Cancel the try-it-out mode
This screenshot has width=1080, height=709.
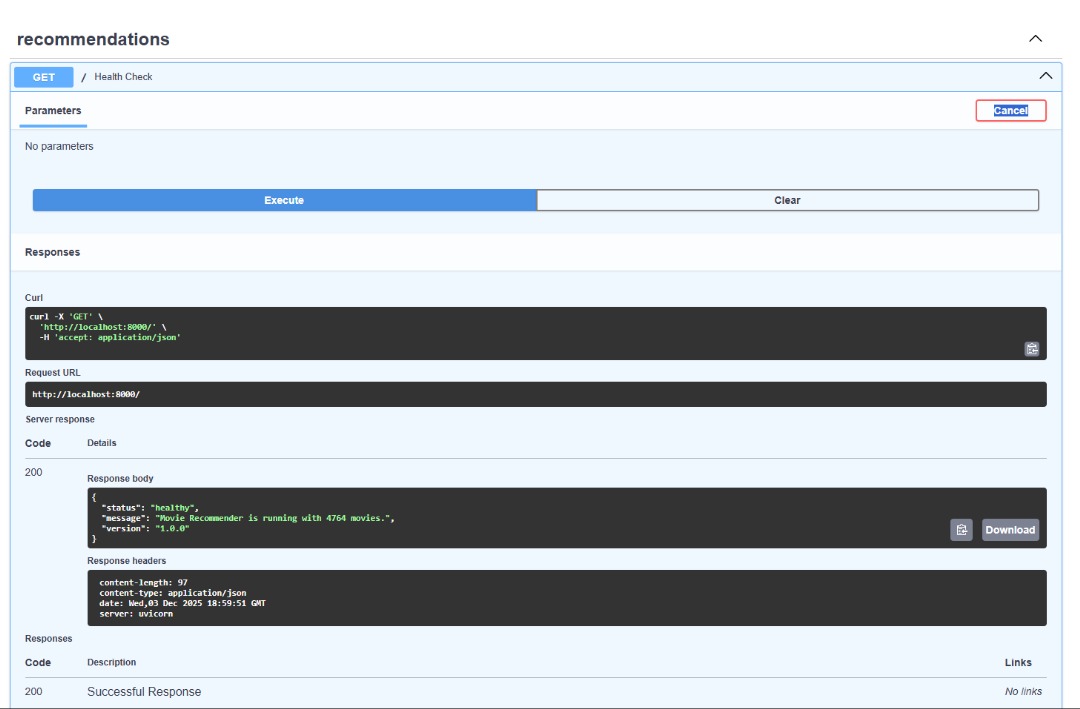click(1013, 111)
